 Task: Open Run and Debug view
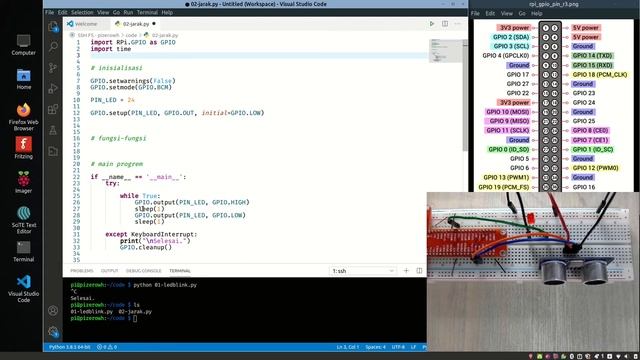[x=53, y=89]
